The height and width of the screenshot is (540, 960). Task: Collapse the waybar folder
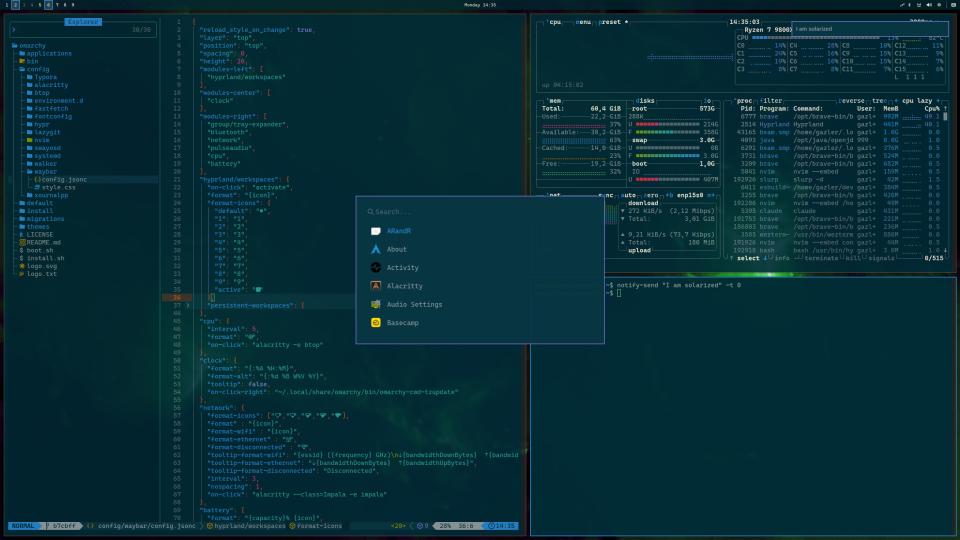[x=42, y=171]
